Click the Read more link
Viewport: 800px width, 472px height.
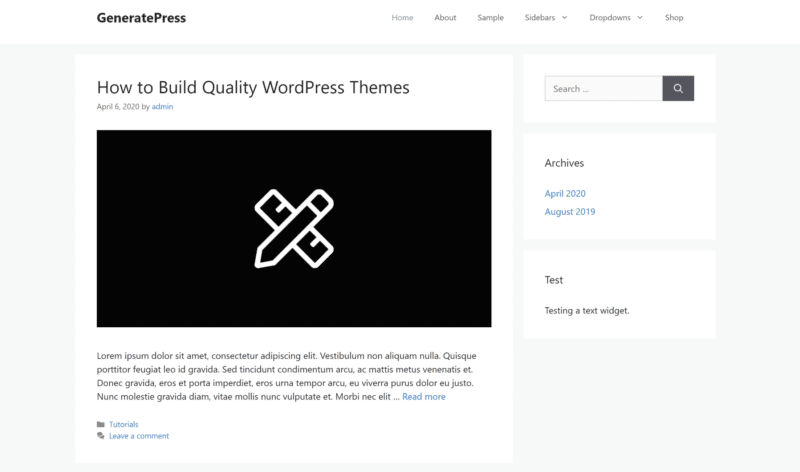tap(424, 397)
